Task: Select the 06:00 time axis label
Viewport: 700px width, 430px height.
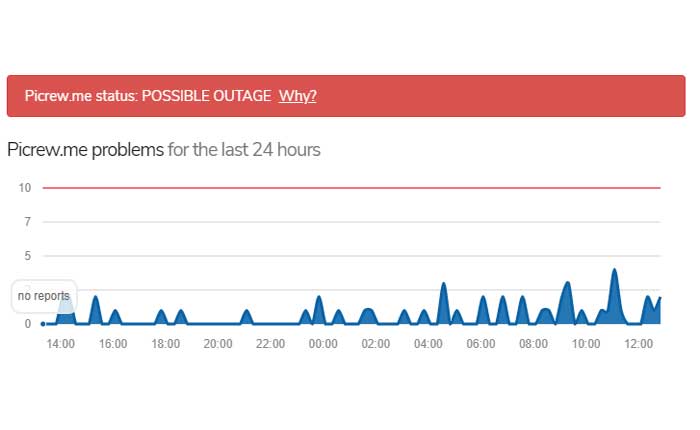Action: [481, 344]
